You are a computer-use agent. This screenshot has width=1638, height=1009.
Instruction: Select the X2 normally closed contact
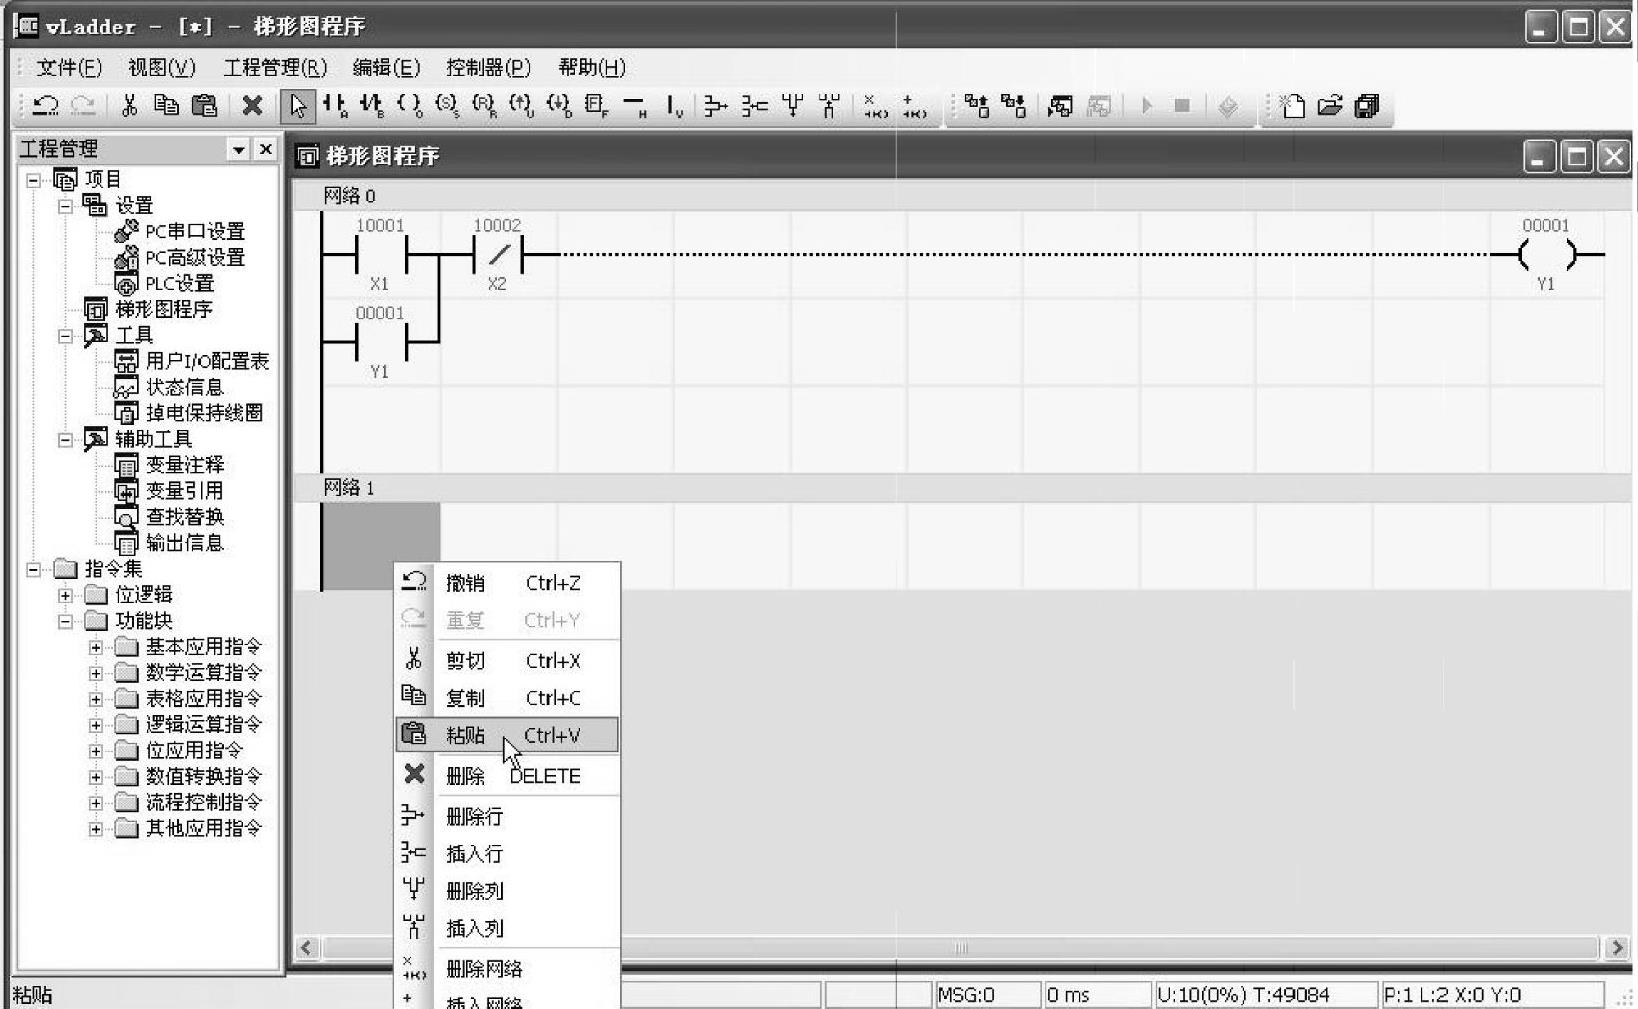pos(497,255)
